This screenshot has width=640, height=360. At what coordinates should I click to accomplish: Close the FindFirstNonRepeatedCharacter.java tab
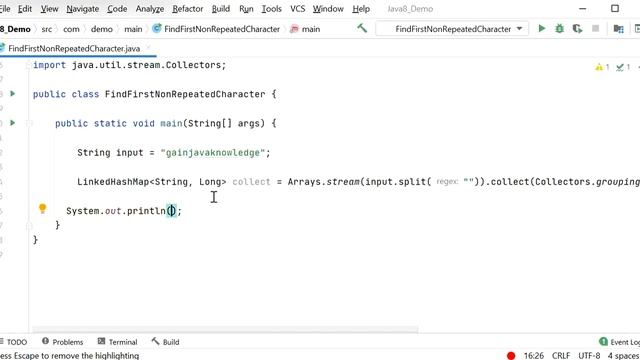pyautogui.click(x=149, y=48)
